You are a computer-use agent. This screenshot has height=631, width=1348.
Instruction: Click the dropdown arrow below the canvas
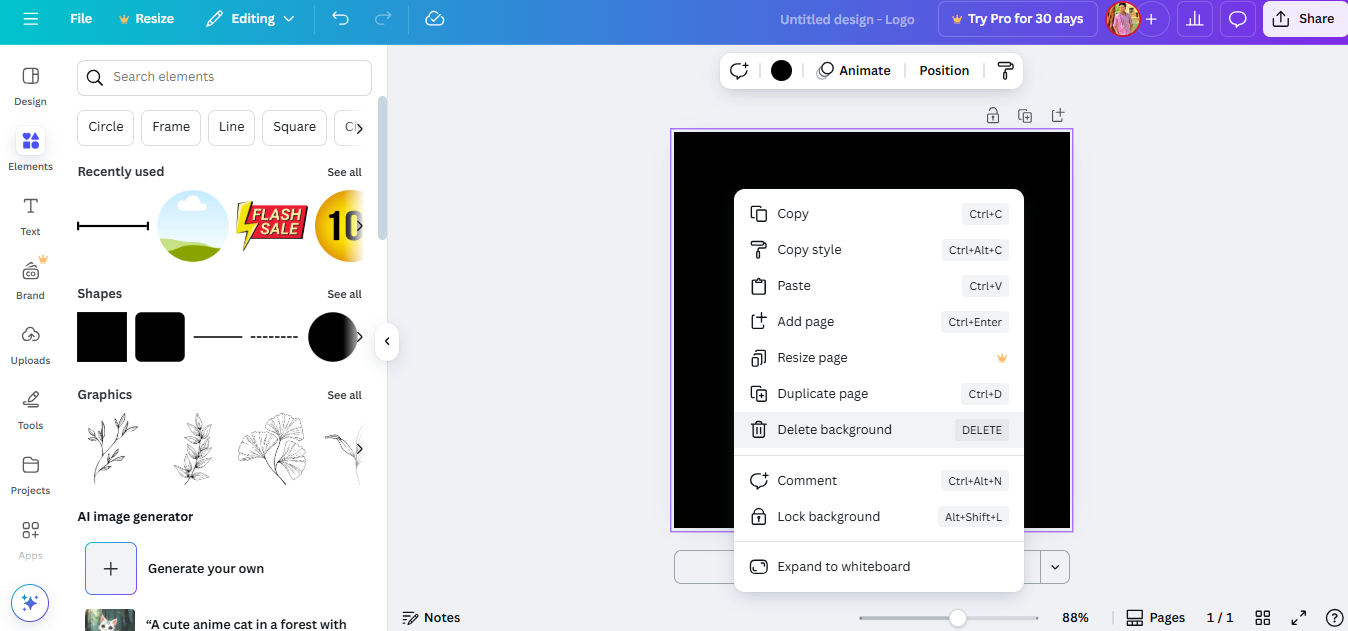point(1055,567)
